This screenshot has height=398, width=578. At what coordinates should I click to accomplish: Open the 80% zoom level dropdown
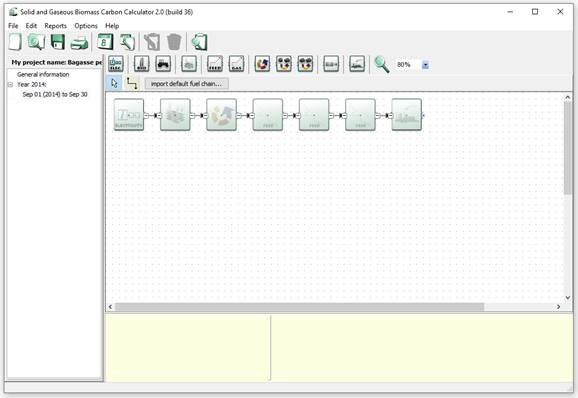[425, 65]
